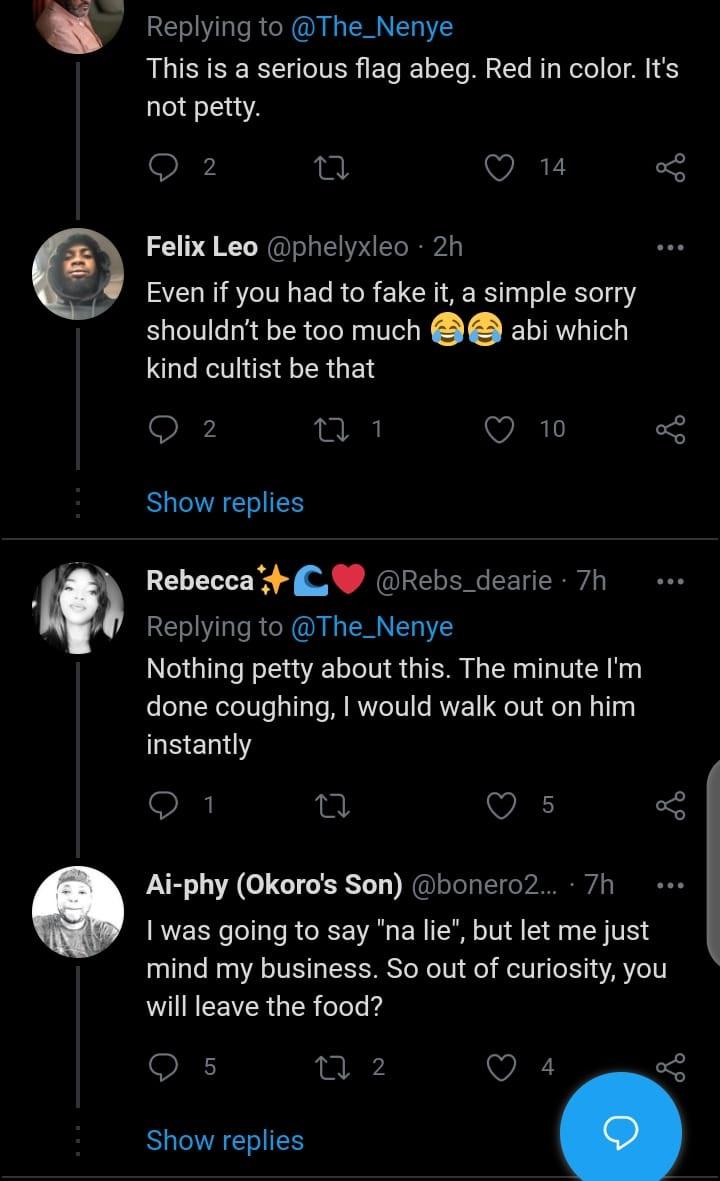Open @The_Nenye mention in Rebecca's reply
The height and width of the screenshot is (1181, 720).
(372, 627)
